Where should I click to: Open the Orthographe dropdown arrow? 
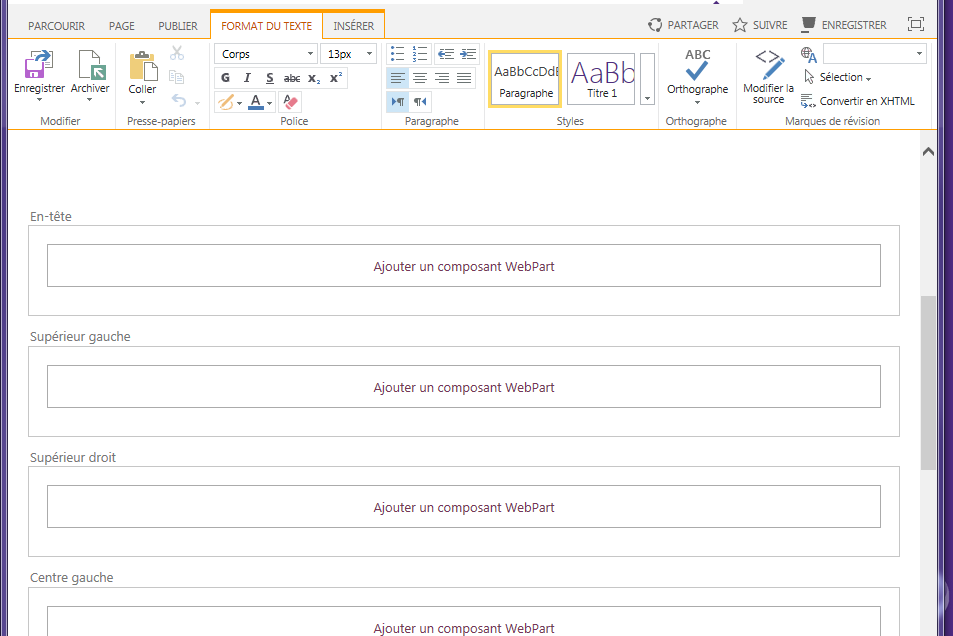click(x=697, y=102)
